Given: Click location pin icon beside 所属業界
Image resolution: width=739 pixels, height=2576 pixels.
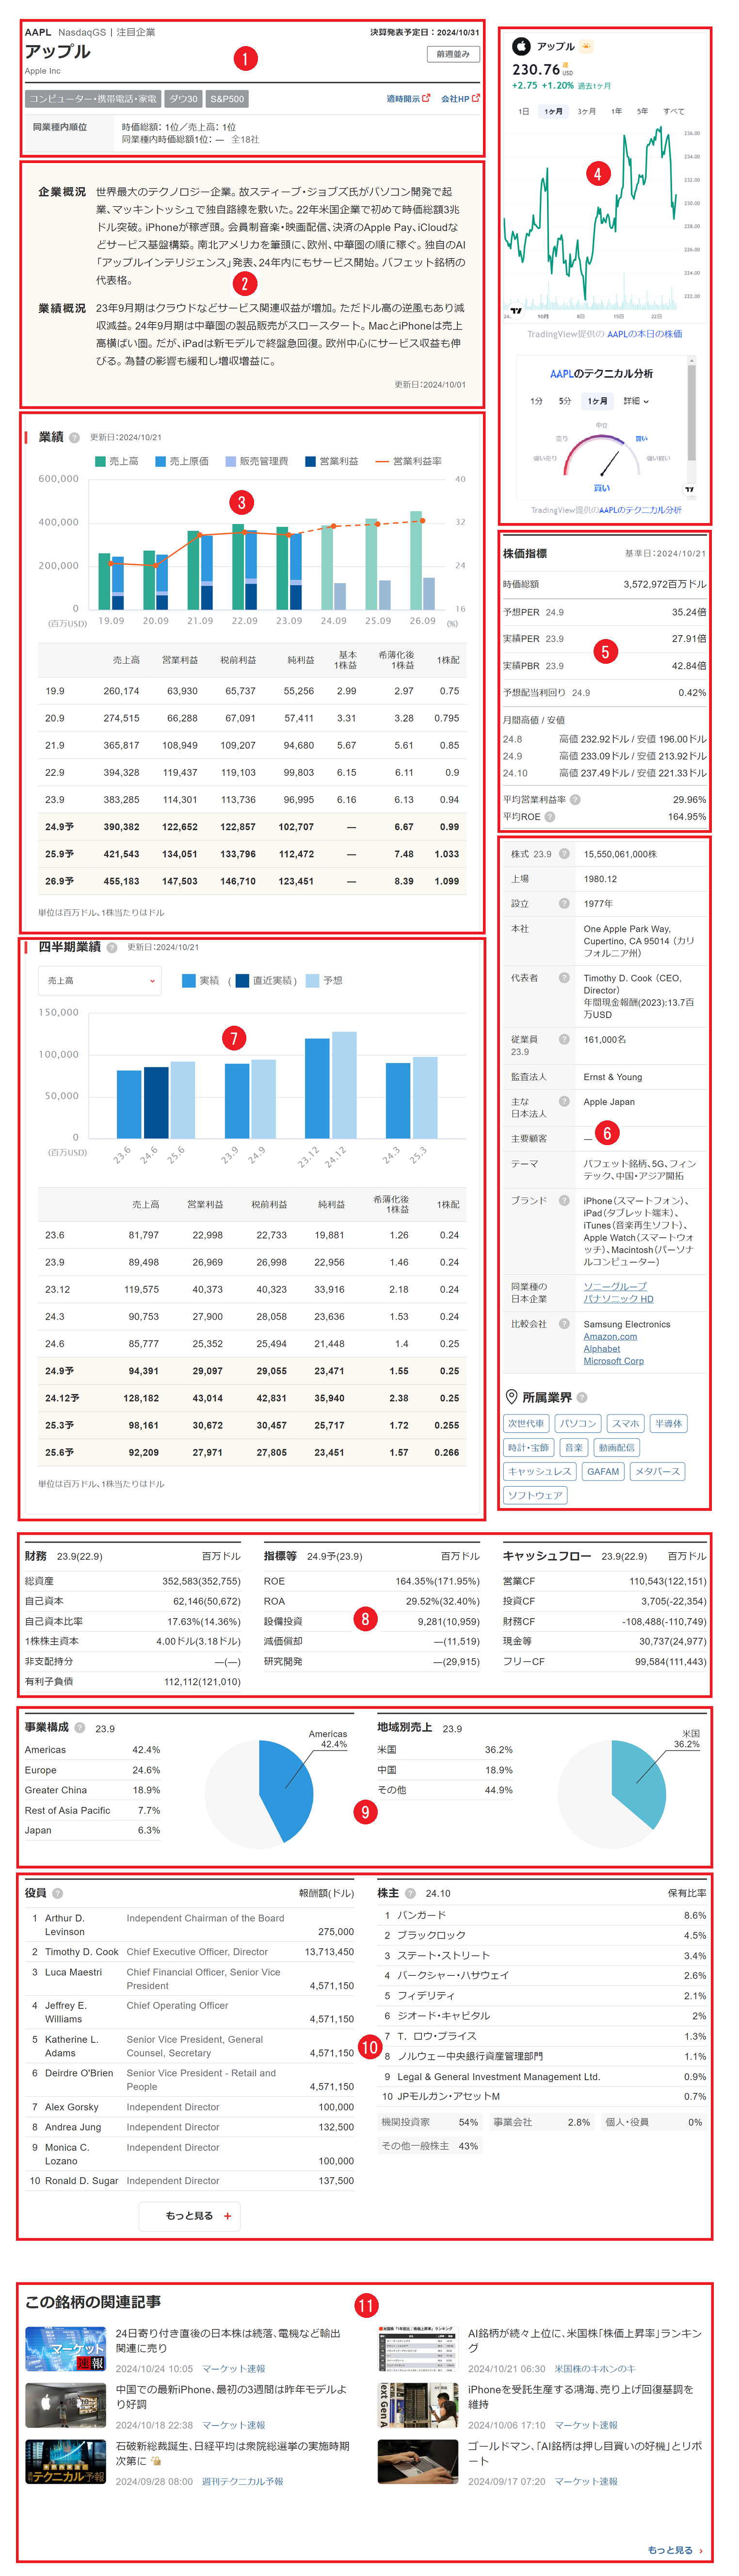Looking at the screenshot, I should [x=511, y=1397].
